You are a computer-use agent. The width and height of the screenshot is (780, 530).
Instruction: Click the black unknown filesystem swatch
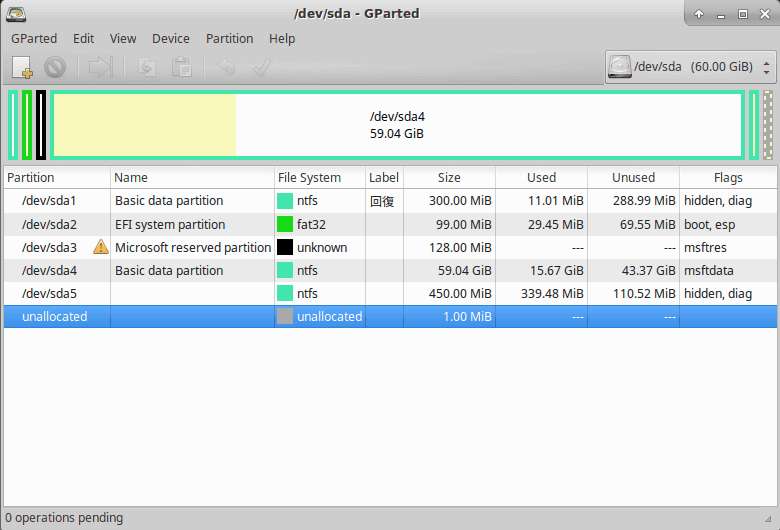285,247
